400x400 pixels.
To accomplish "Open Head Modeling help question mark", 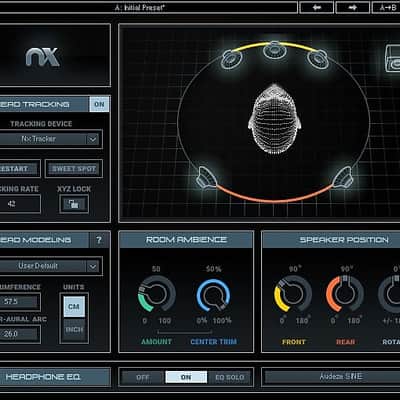I will (99, 240).
